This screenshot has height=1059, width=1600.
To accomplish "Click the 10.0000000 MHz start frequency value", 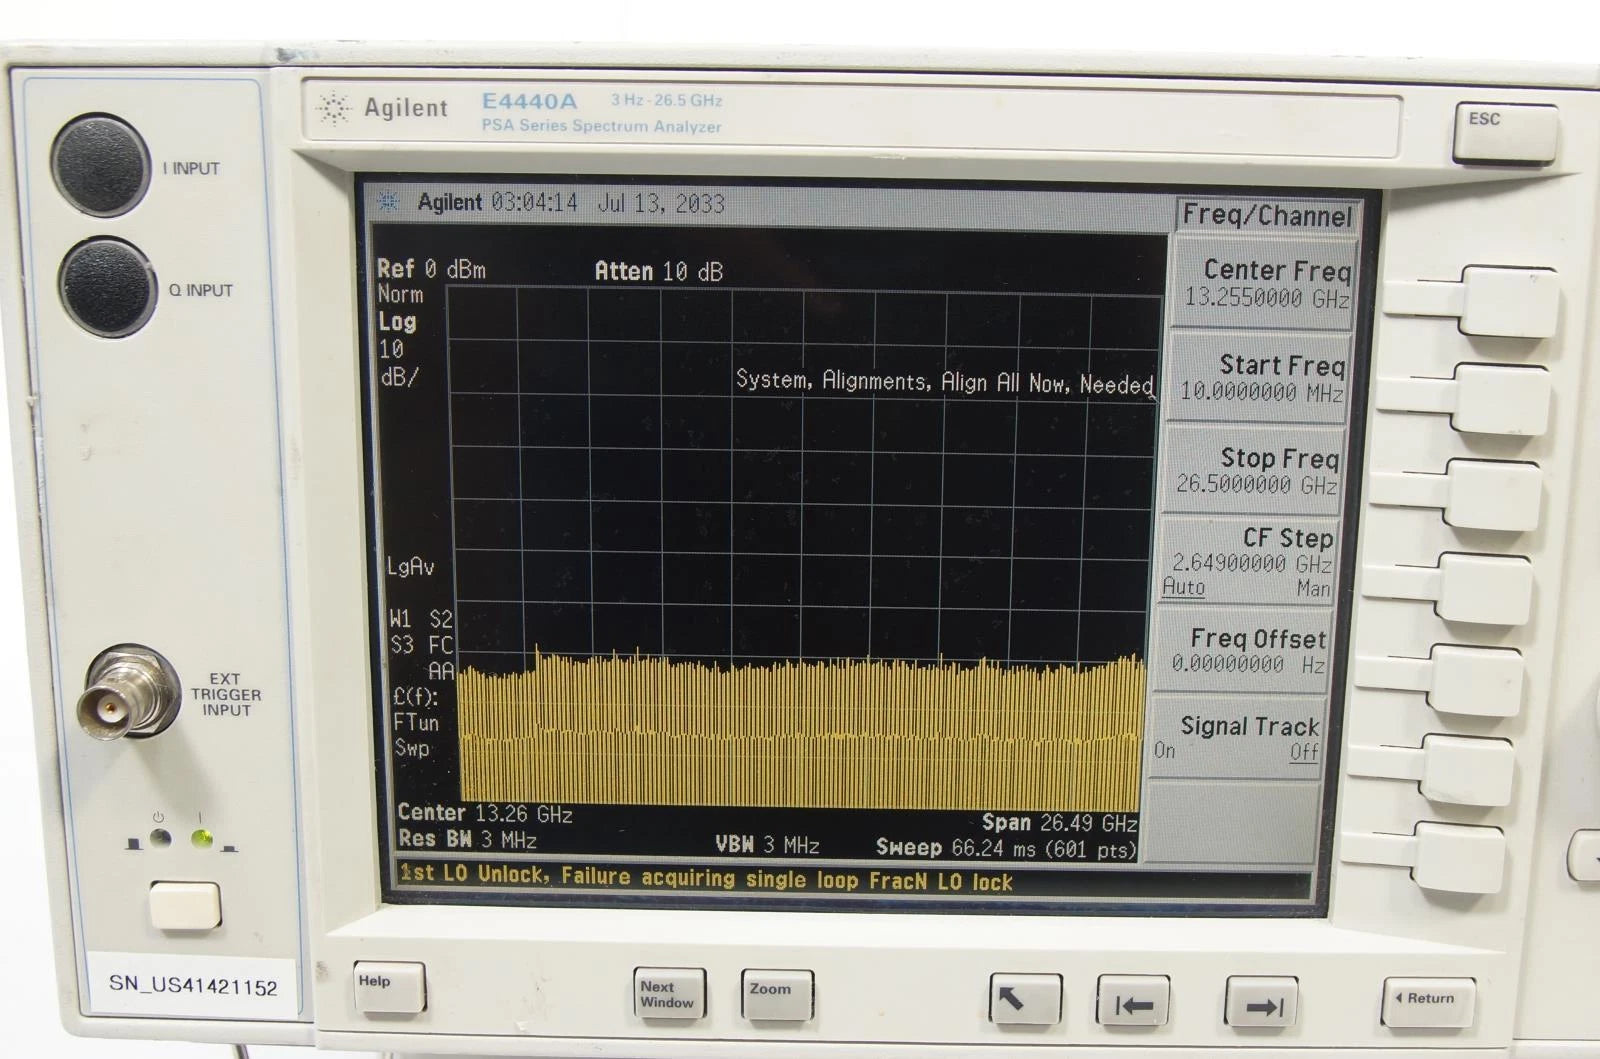I will point(1261,391).
